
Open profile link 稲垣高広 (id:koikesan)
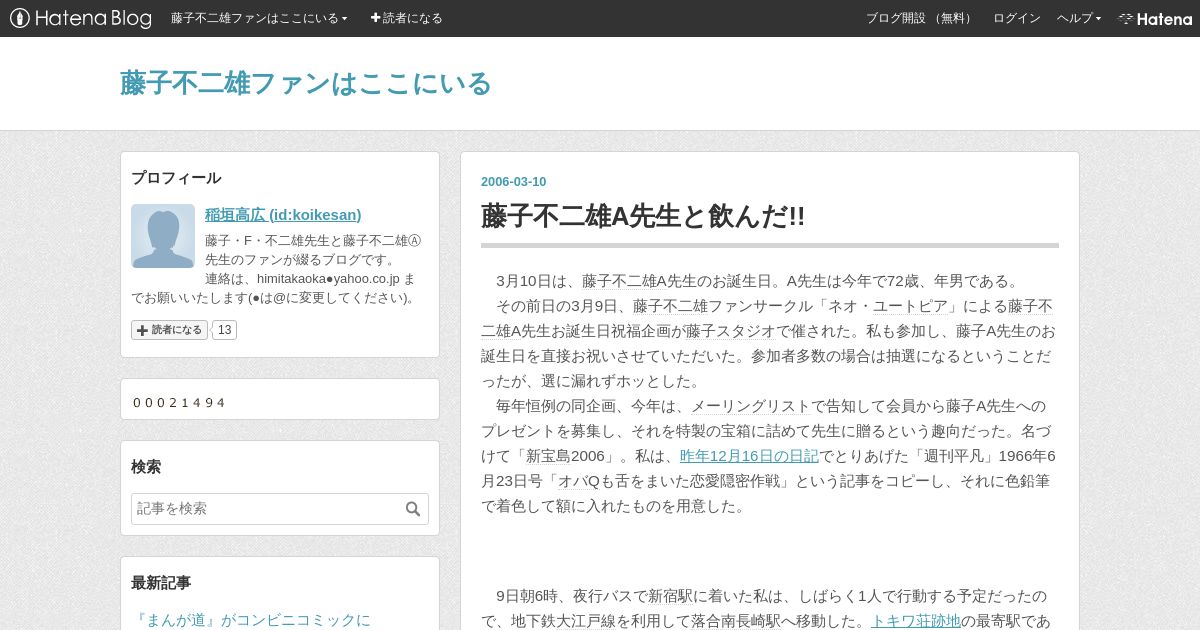click(283, 214)
